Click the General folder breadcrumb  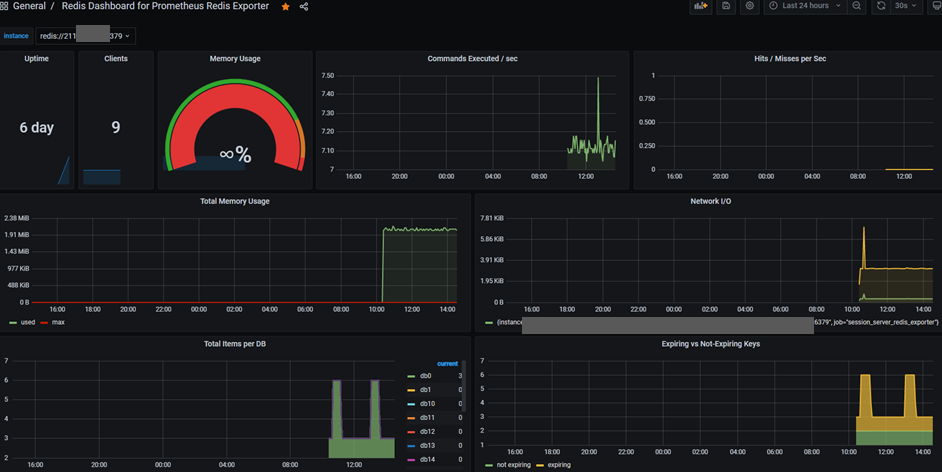[29, 6]
